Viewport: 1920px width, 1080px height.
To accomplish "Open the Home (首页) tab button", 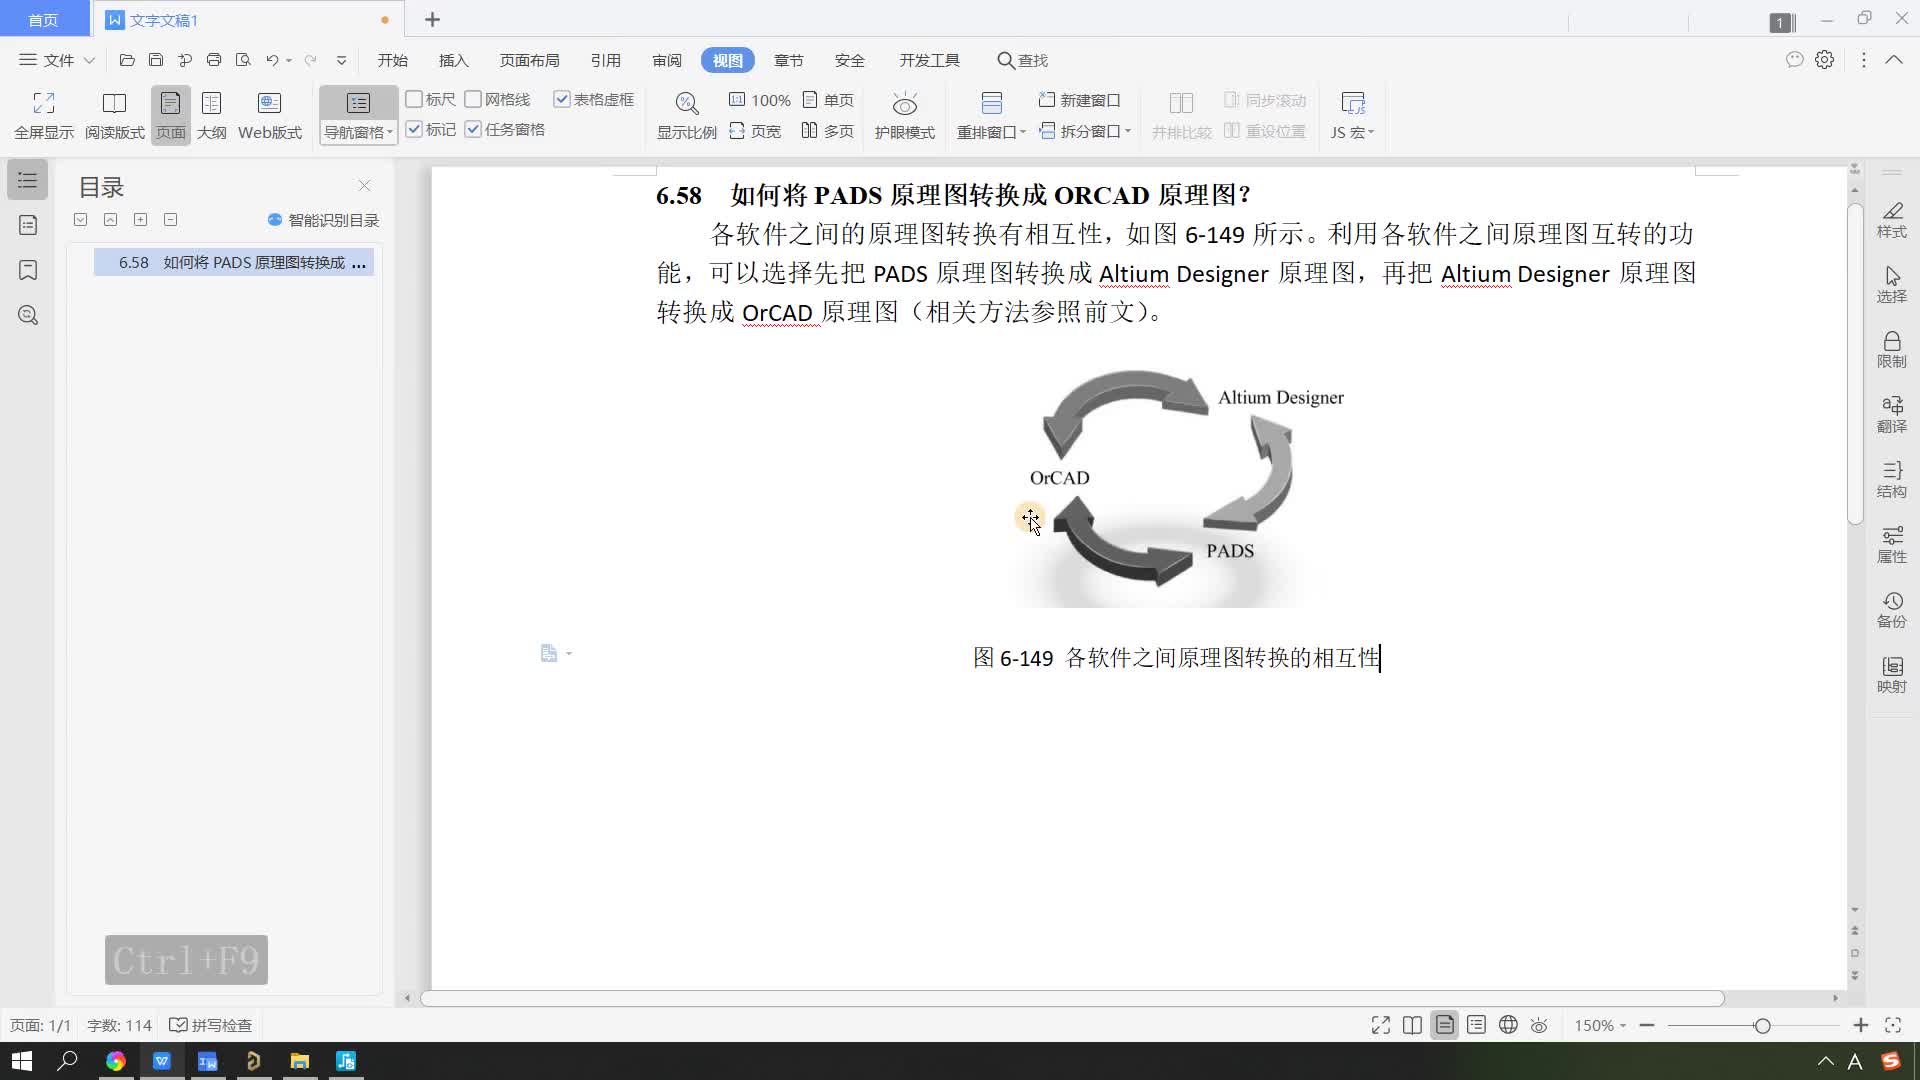I will pos(43,20).
